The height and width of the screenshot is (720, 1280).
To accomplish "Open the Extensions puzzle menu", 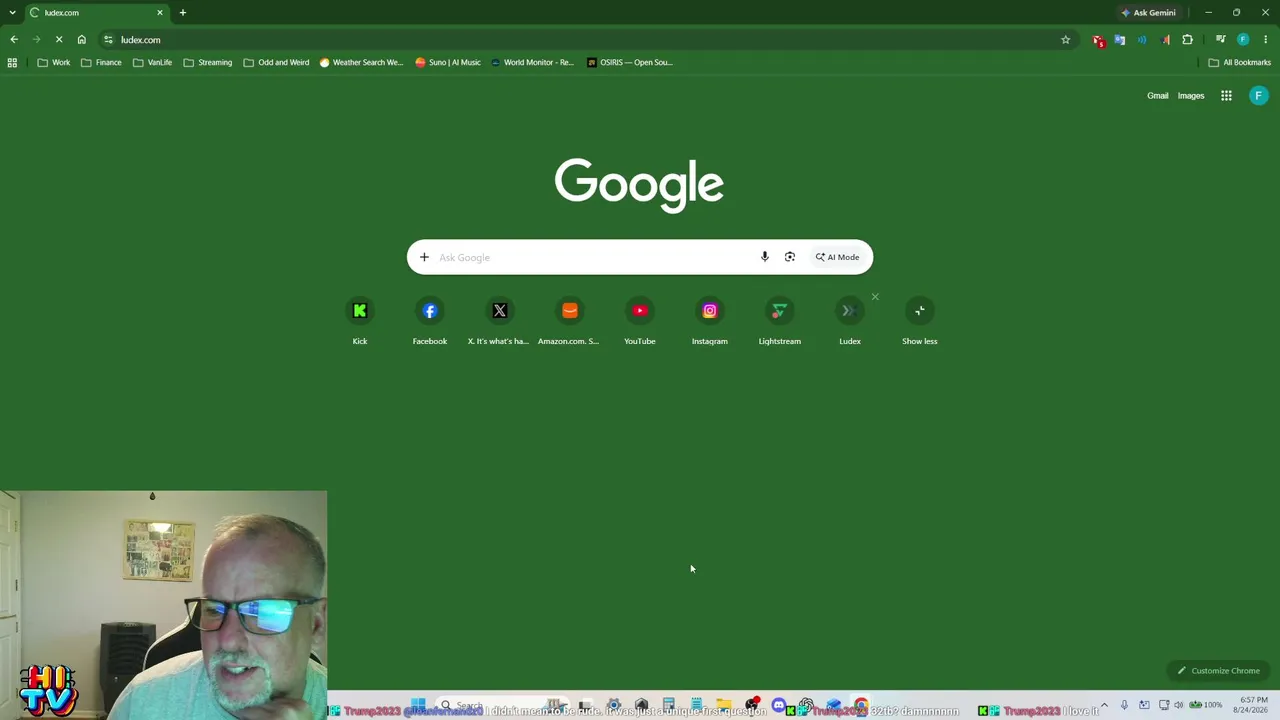I will point(1188,40).
